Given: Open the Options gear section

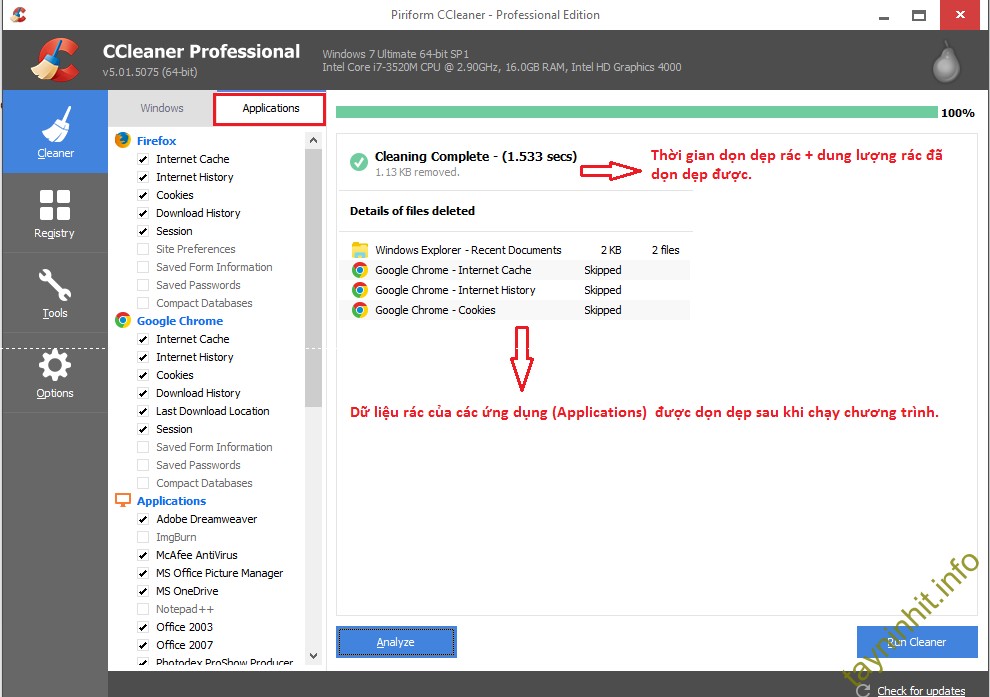Looking at the screenshot, I should [55, 373].
